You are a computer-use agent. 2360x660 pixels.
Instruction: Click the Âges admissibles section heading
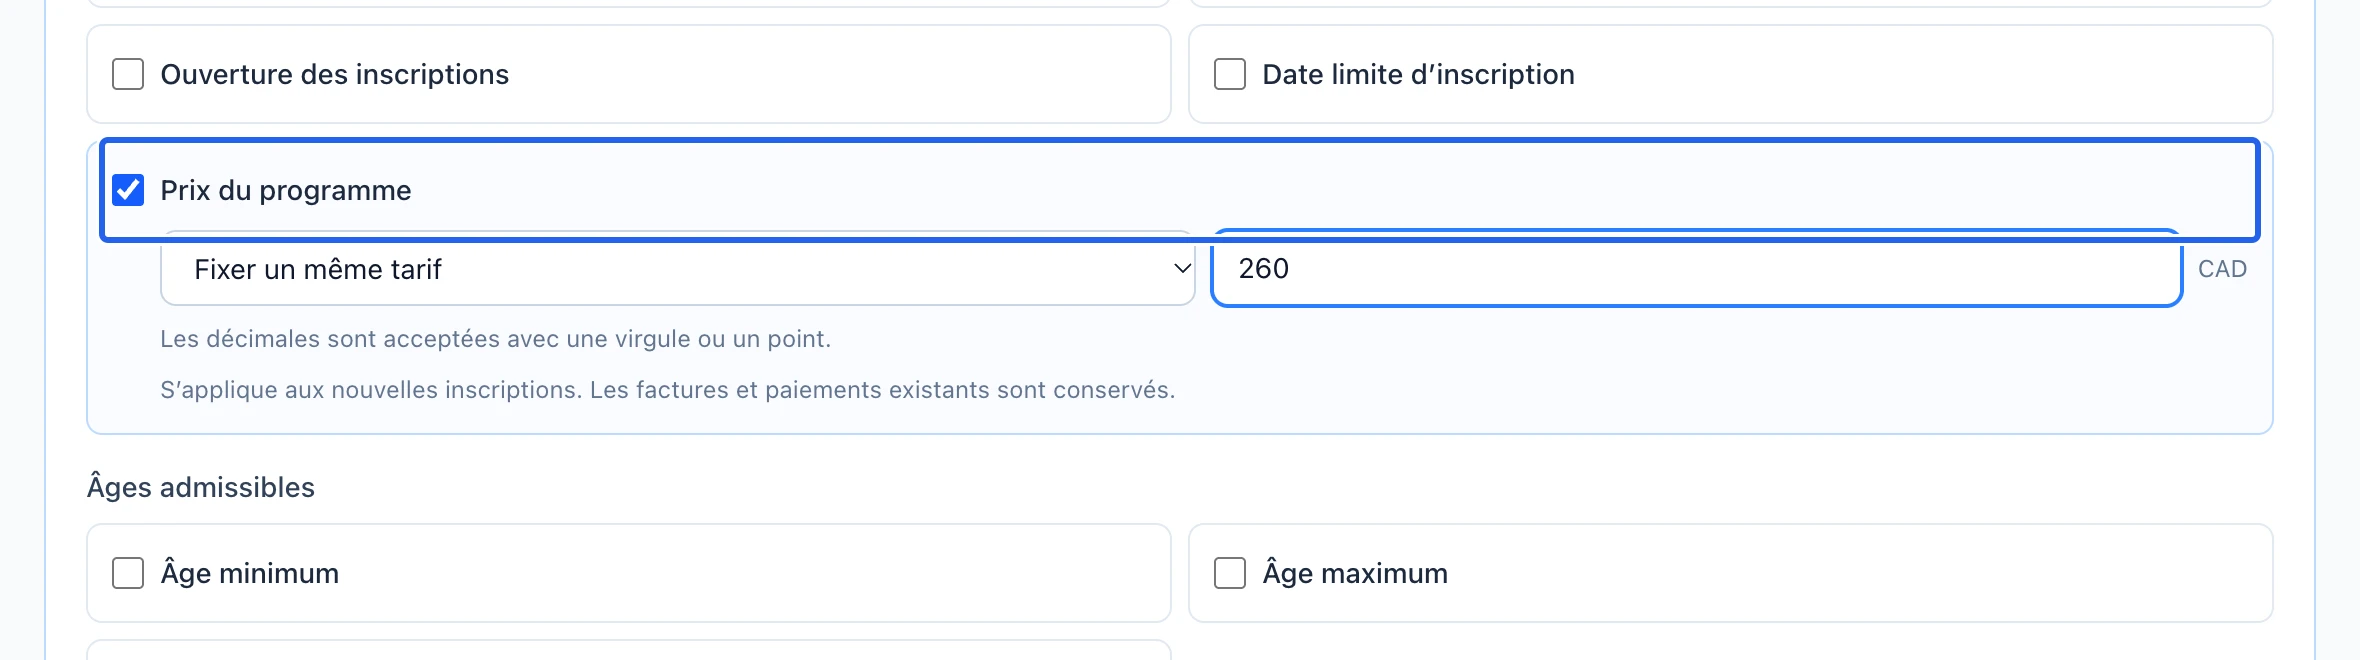[x=200, y=487]
